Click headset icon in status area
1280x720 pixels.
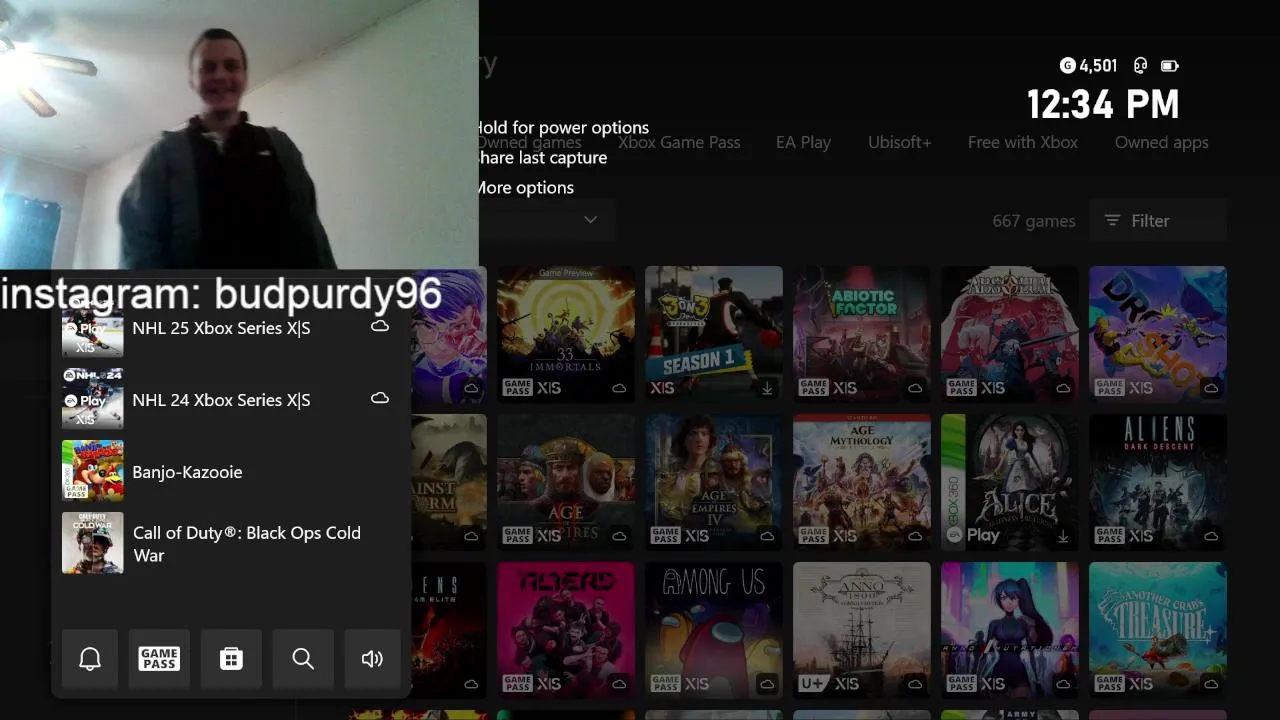(x=1140, y=66)
